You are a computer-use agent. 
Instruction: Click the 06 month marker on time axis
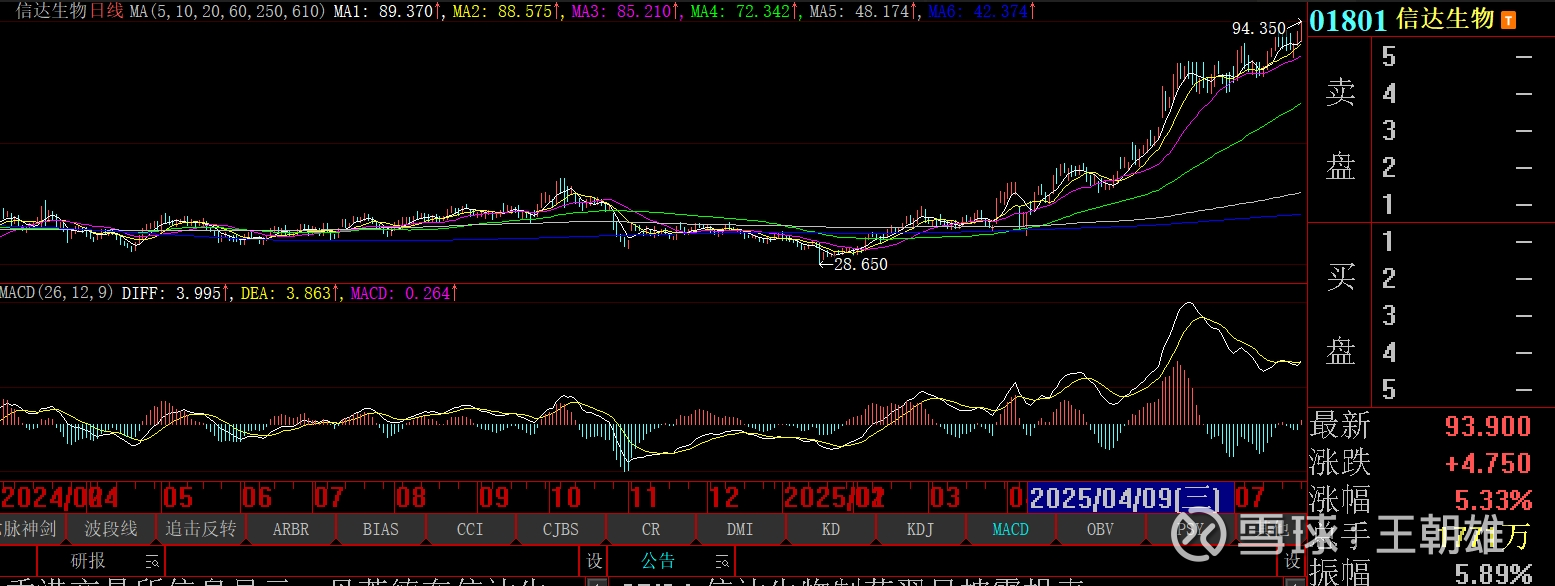click(257, 498)
